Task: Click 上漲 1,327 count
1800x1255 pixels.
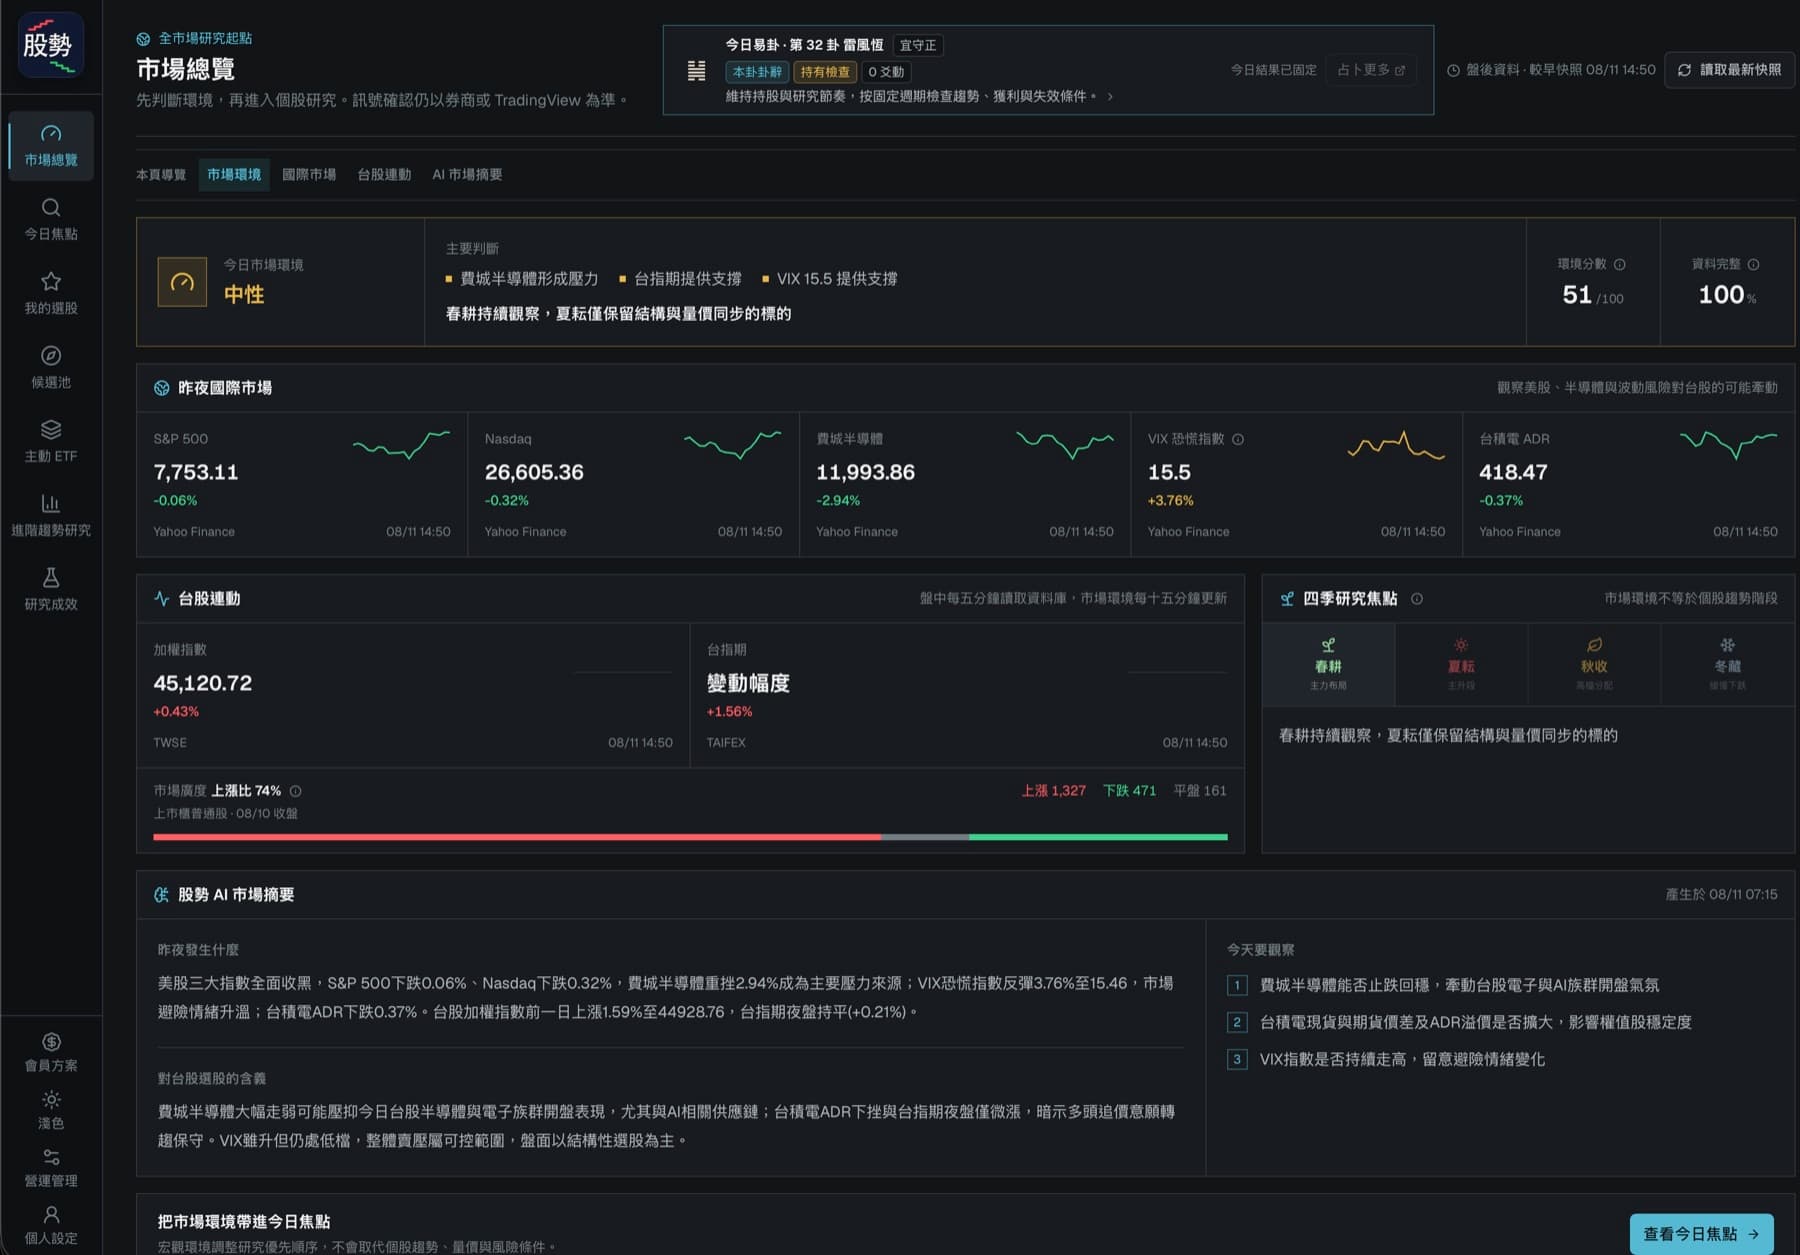Action: point(1053,791)
